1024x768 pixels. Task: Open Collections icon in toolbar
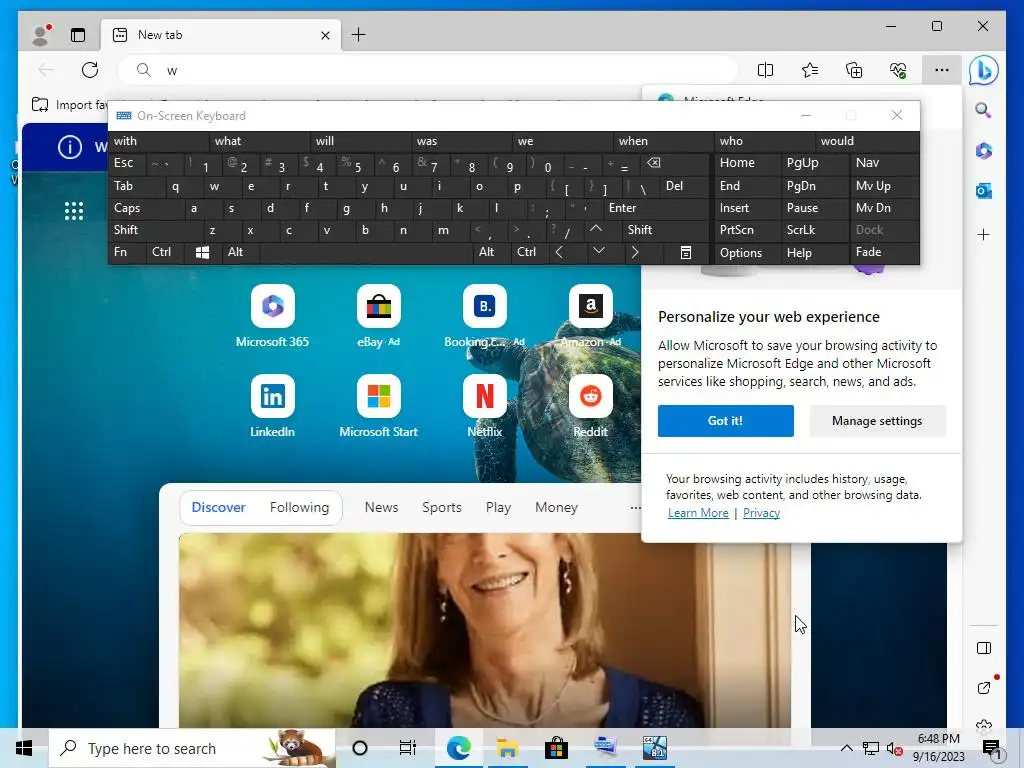pos(854,70)
